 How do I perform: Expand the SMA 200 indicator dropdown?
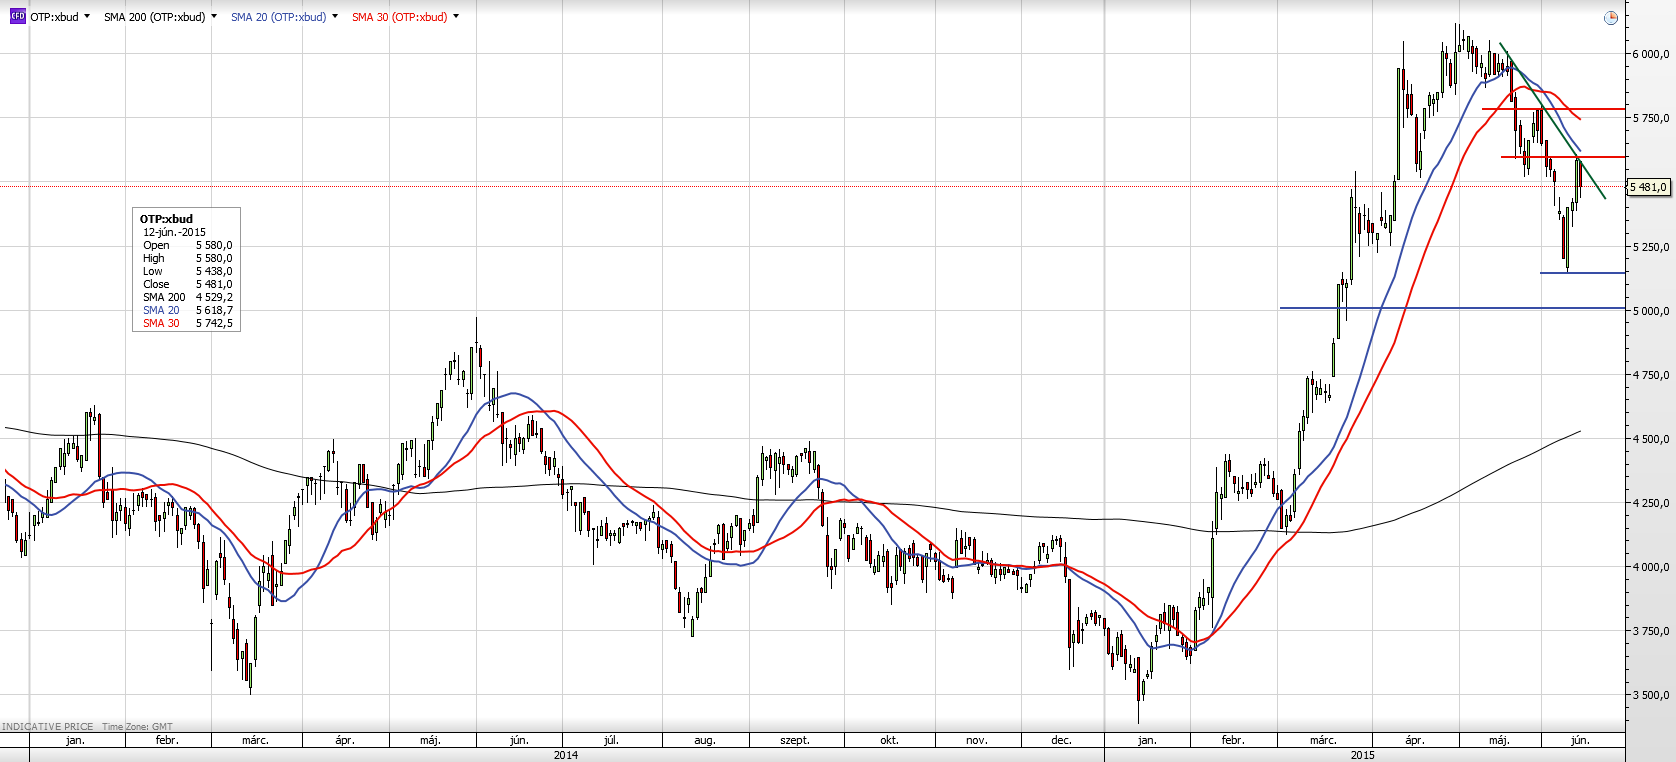tap(214, 16)
